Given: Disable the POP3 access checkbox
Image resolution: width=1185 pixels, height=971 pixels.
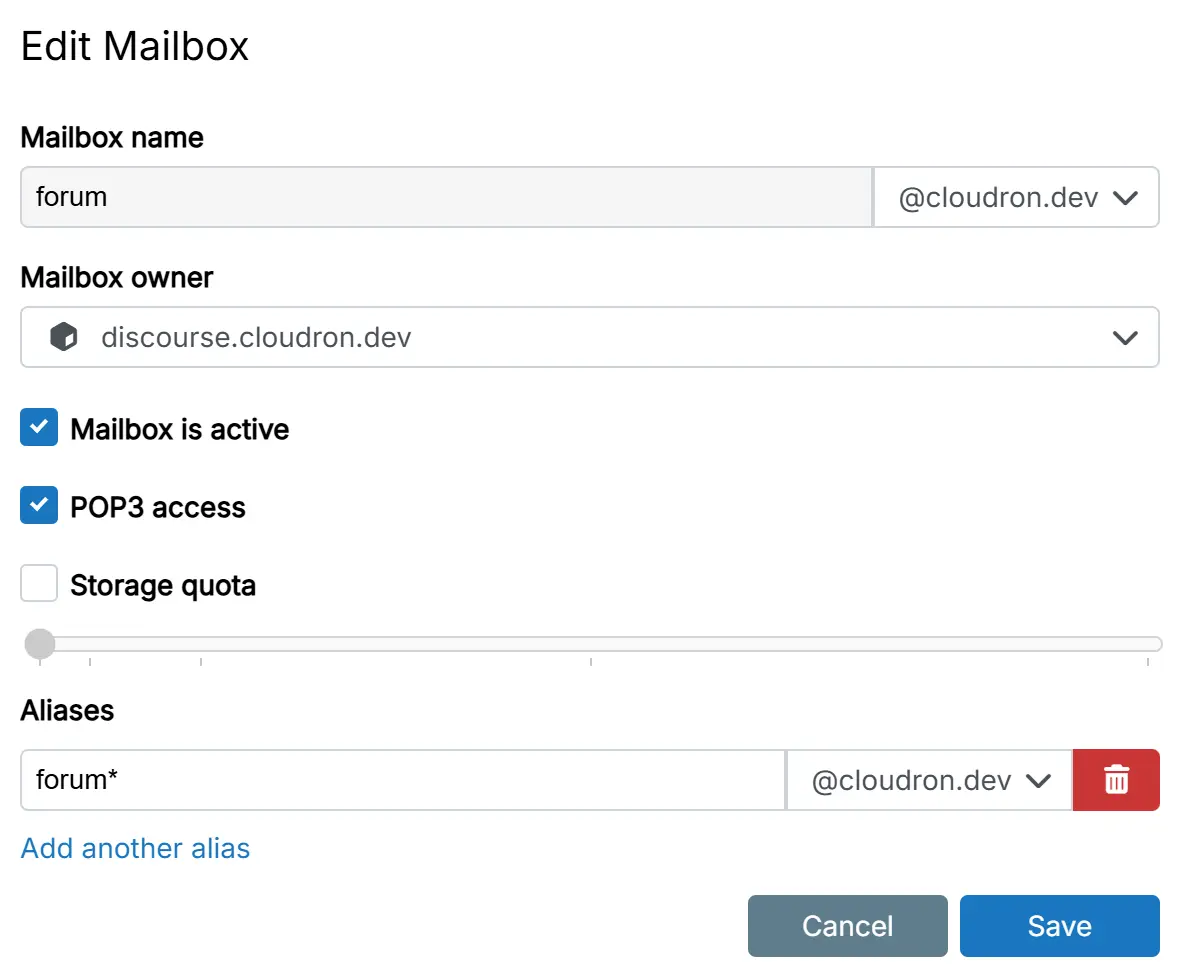Looking at the screenshot, I should 39,506.
